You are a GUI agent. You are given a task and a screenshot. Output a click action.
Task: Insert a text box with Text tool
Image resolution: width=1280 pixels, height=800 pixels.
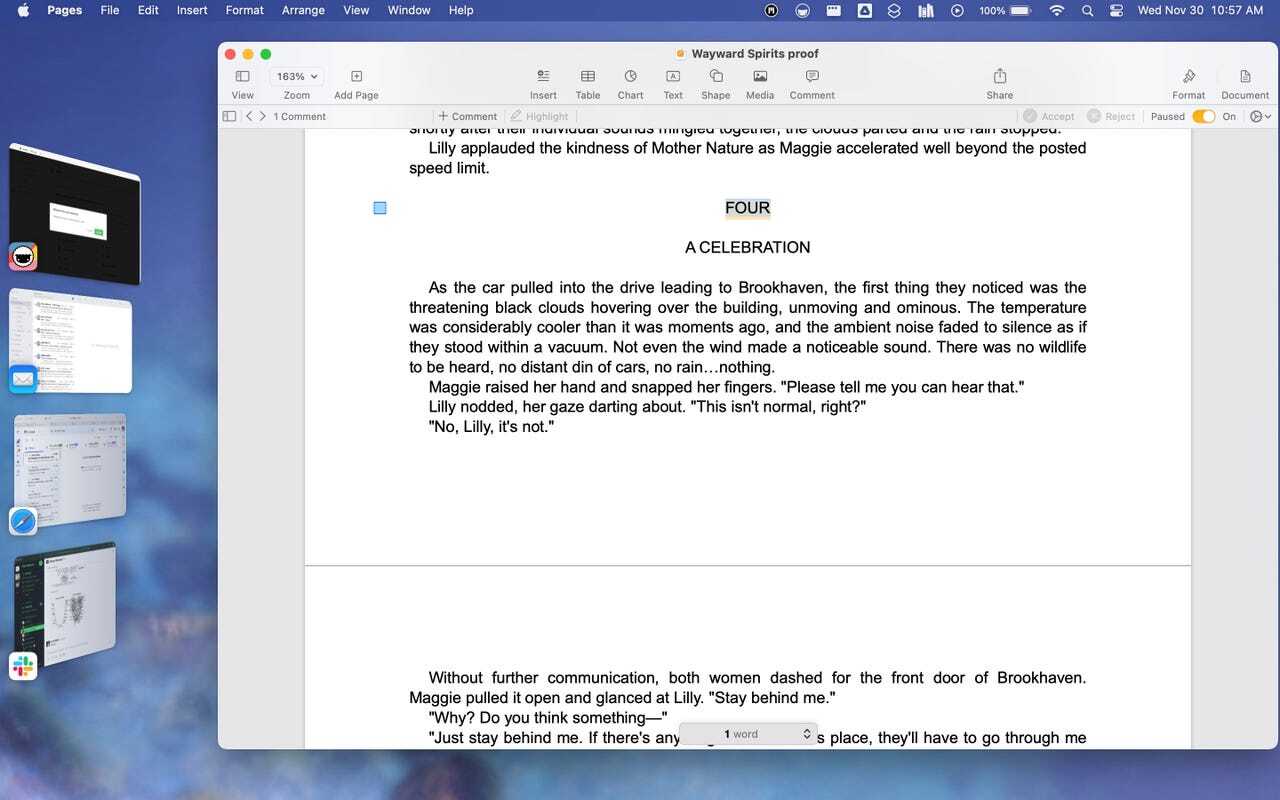point(673,83)
